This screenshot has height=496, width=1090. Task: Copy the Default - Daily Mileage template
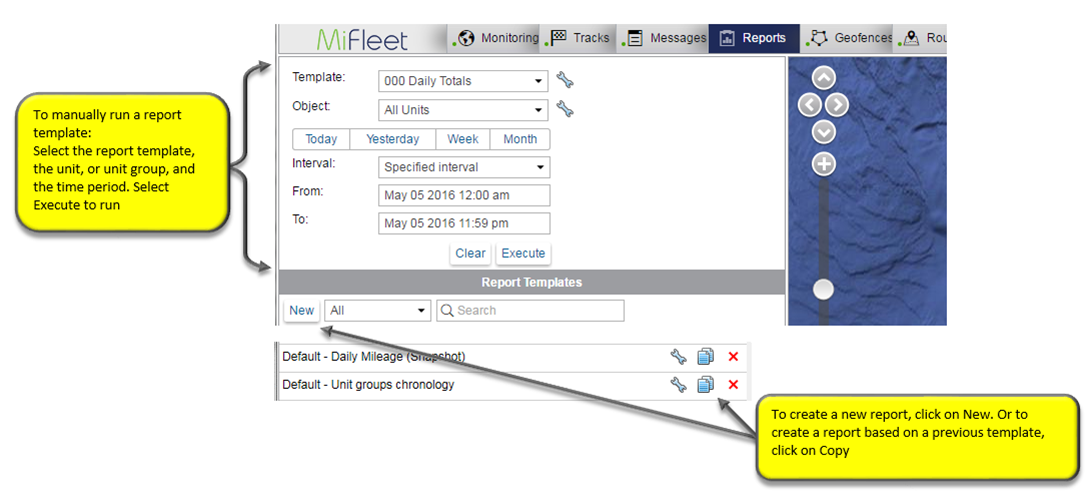(x=706, y=357)
